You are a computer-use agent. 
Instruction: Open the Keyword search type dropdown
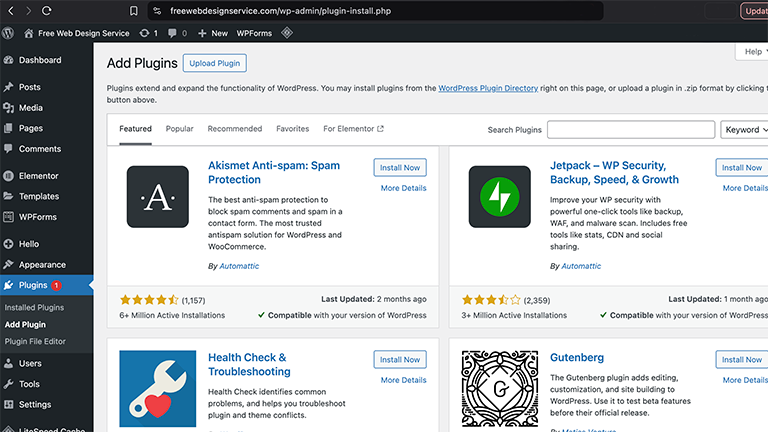[x=744, y=130]
